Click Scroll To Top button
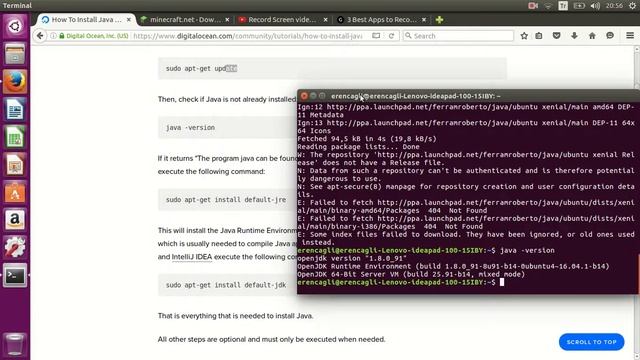 click(591, 342)
